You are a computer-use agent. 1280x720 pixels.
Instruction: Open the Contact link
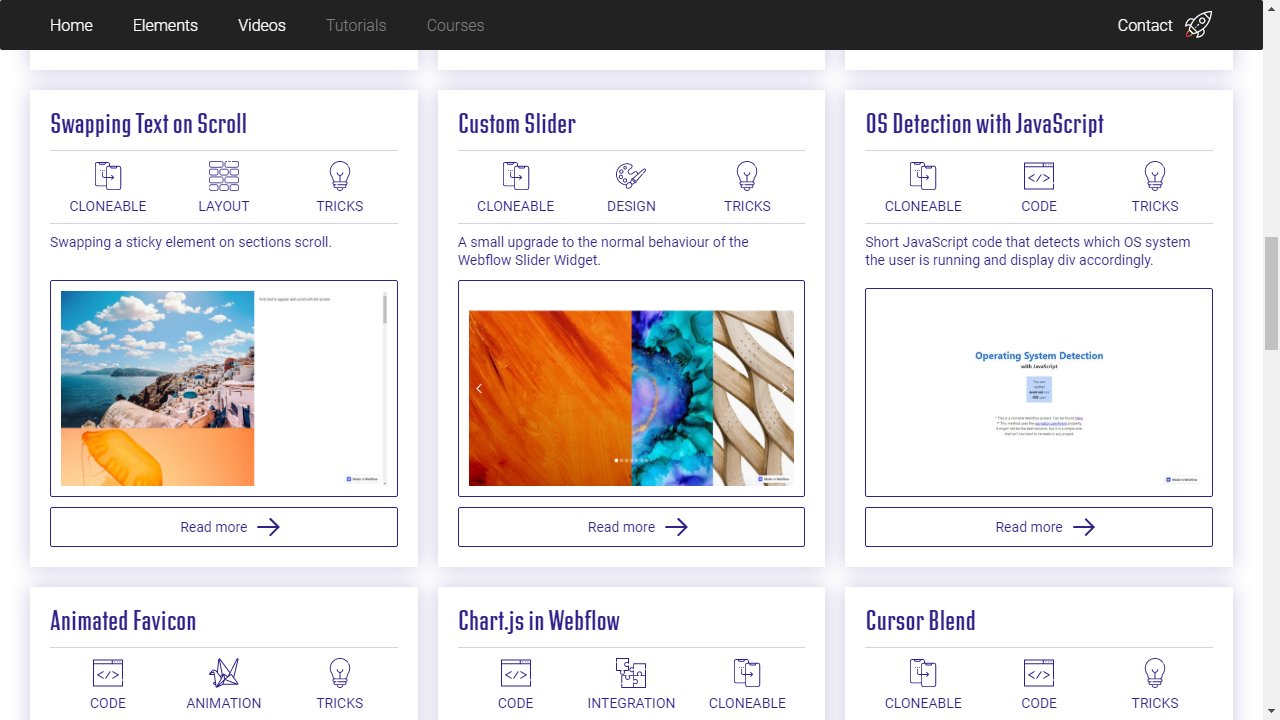[1144, 25]
